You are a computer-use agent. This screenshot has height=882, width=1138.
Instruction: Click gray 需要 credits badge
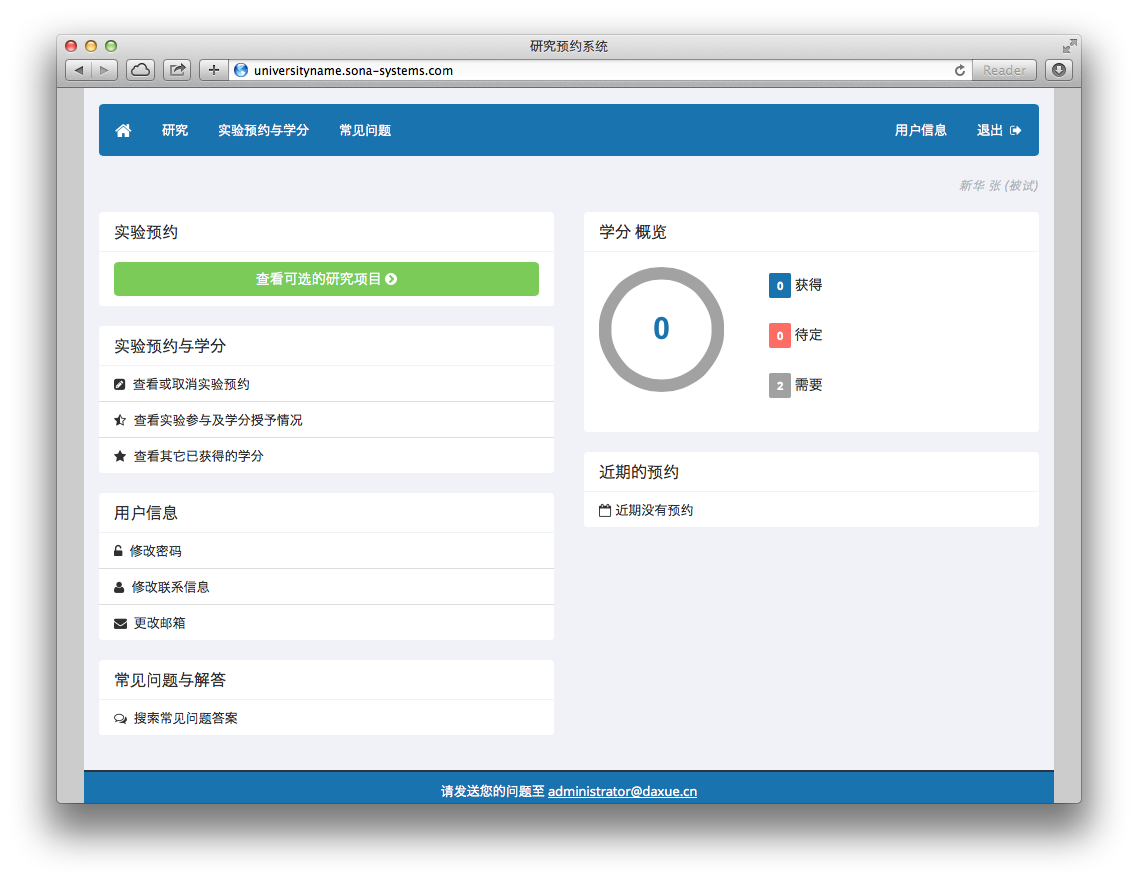coord(779,385)
